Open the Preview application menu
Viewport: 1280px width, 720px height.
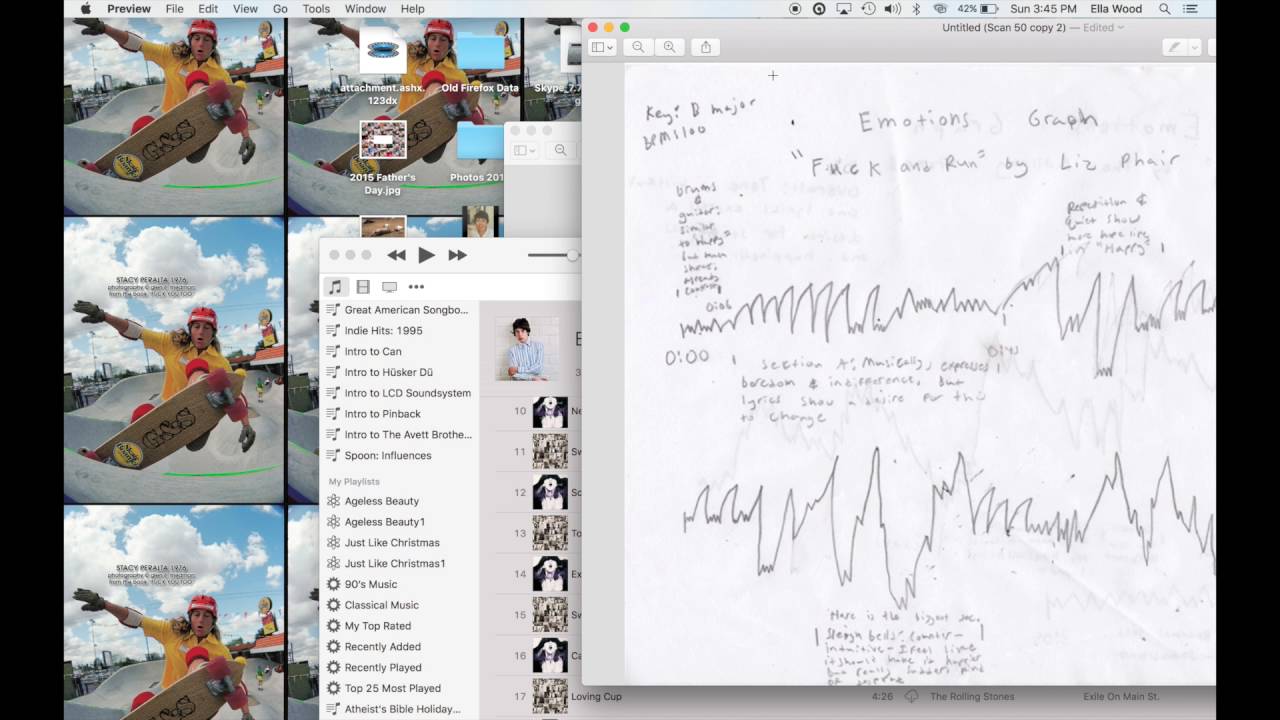129,9
